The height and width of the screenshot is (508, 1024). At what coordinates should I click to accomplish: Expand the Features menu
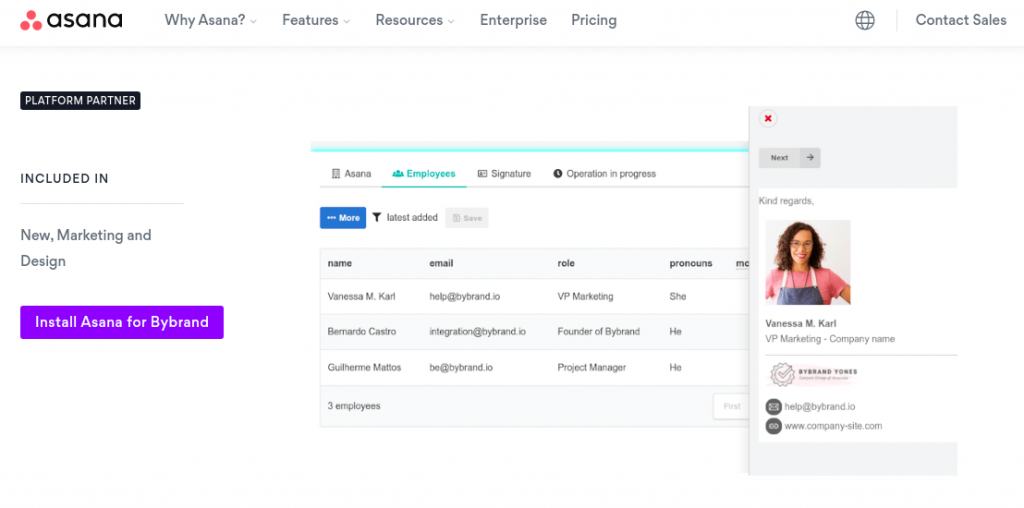[x=316, y=20]
